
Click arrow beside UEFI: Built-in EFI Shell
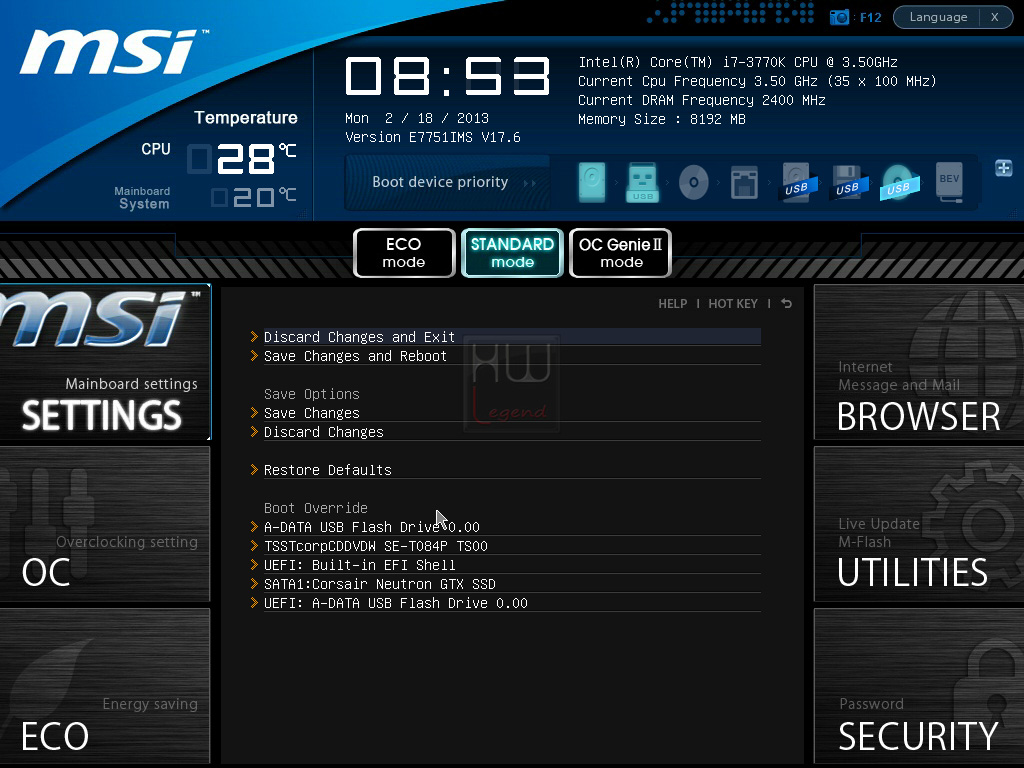(254, 564)
